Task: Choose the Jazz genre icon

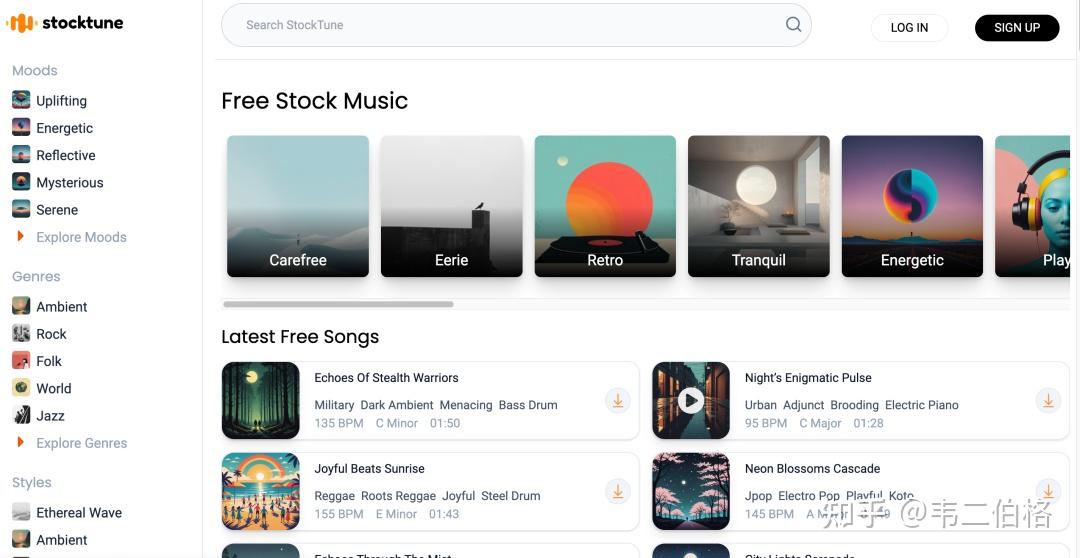Action: (21, 416)
